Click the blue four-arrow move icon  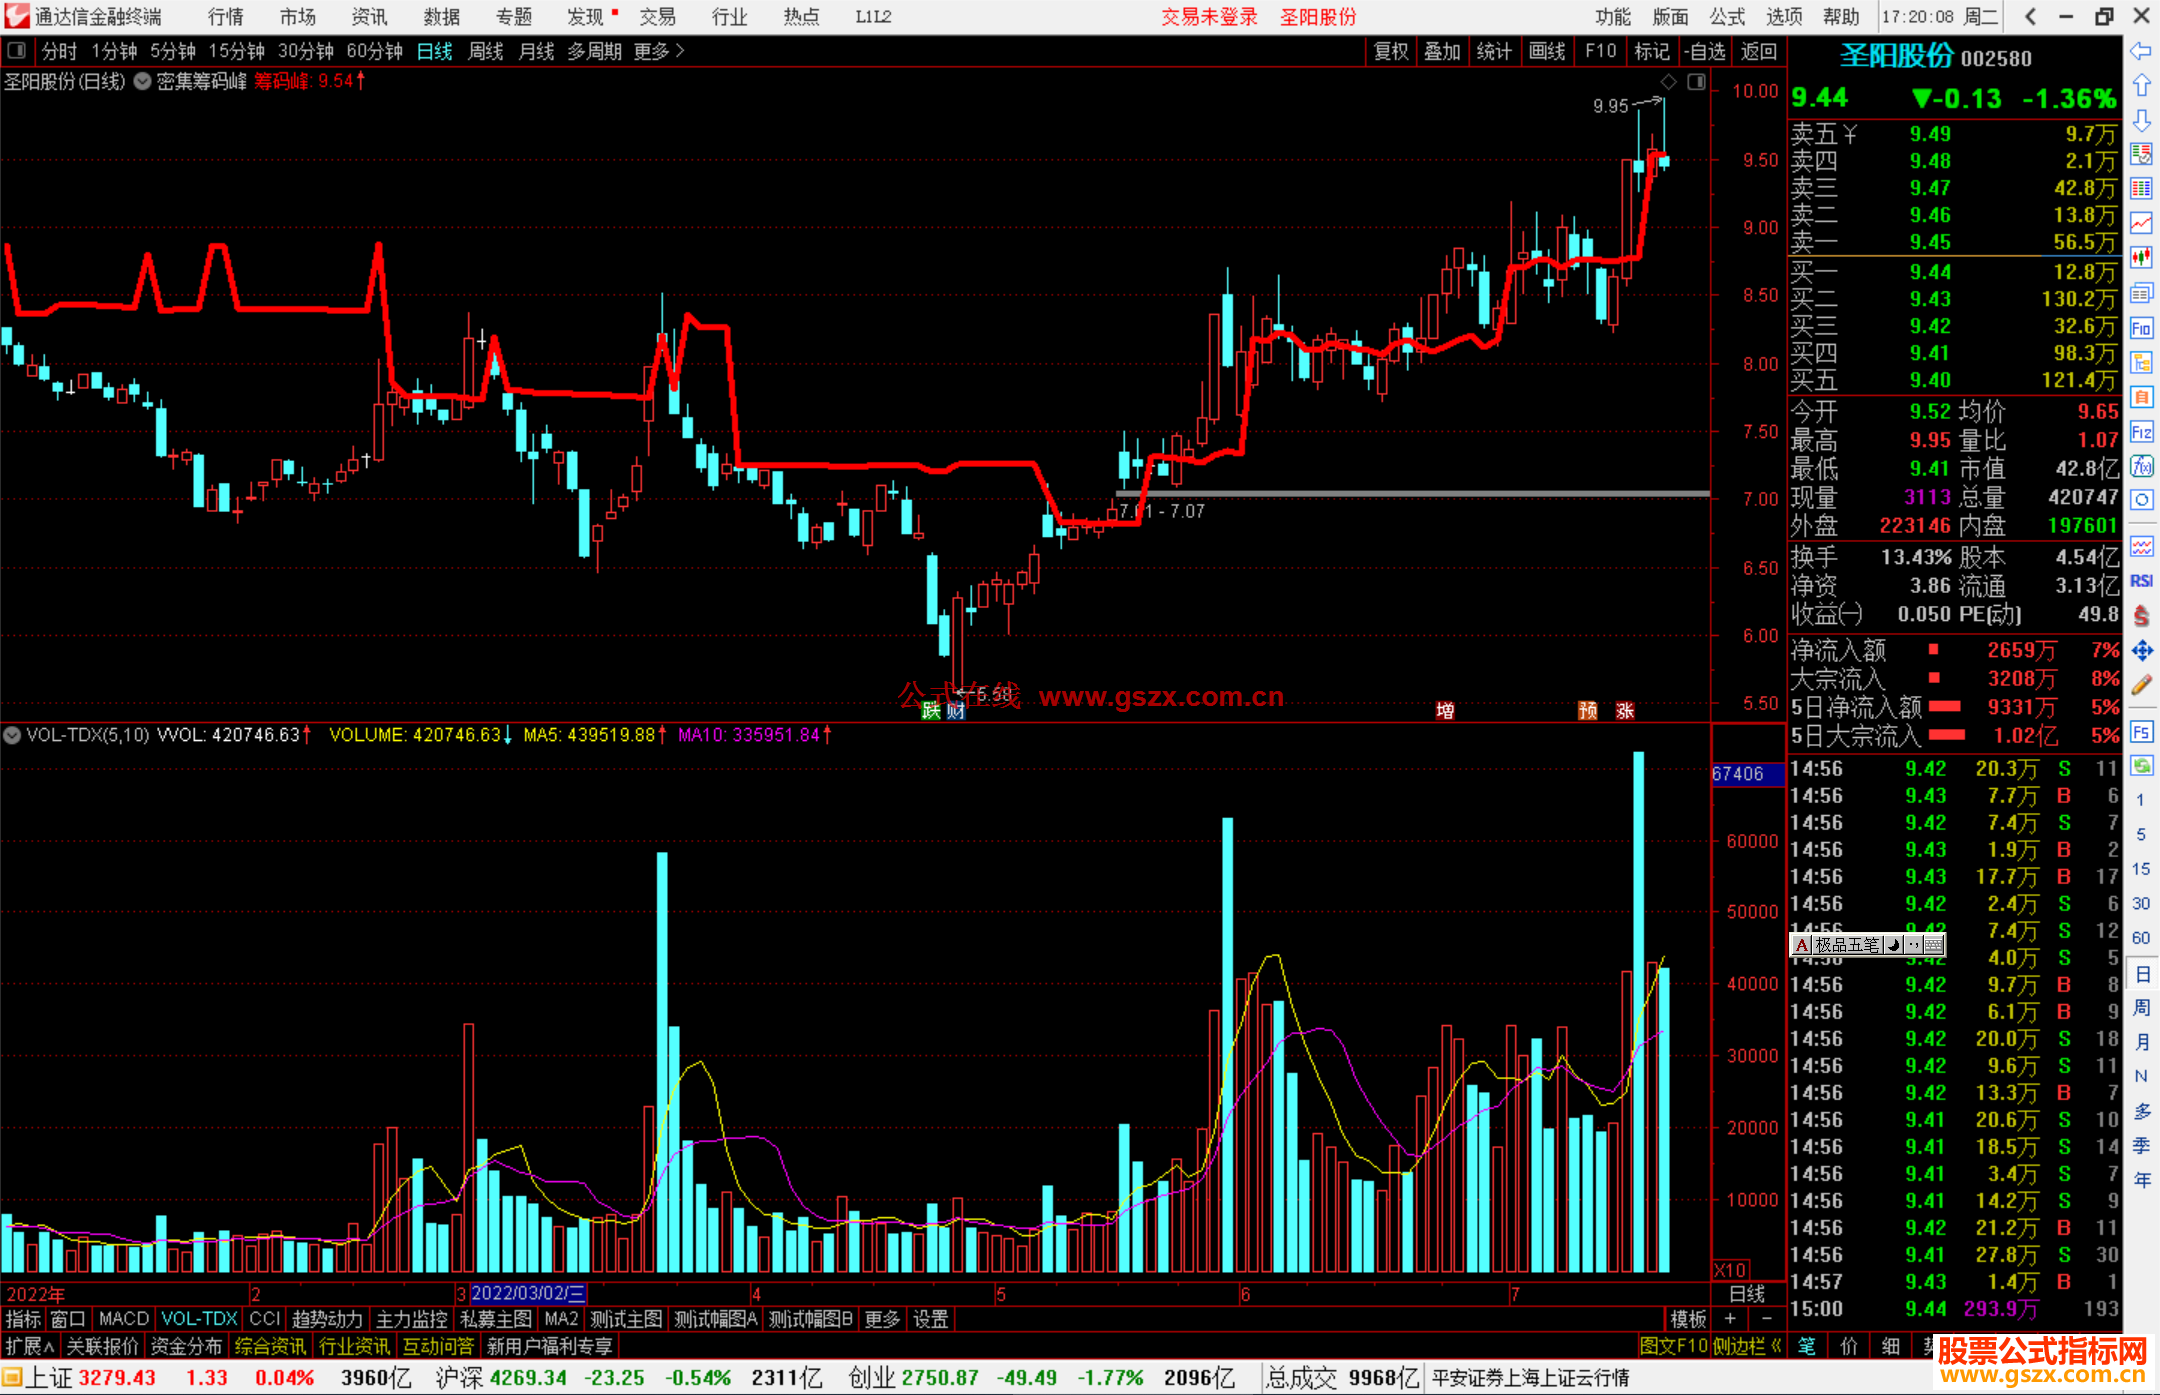tap(2141, 651)
